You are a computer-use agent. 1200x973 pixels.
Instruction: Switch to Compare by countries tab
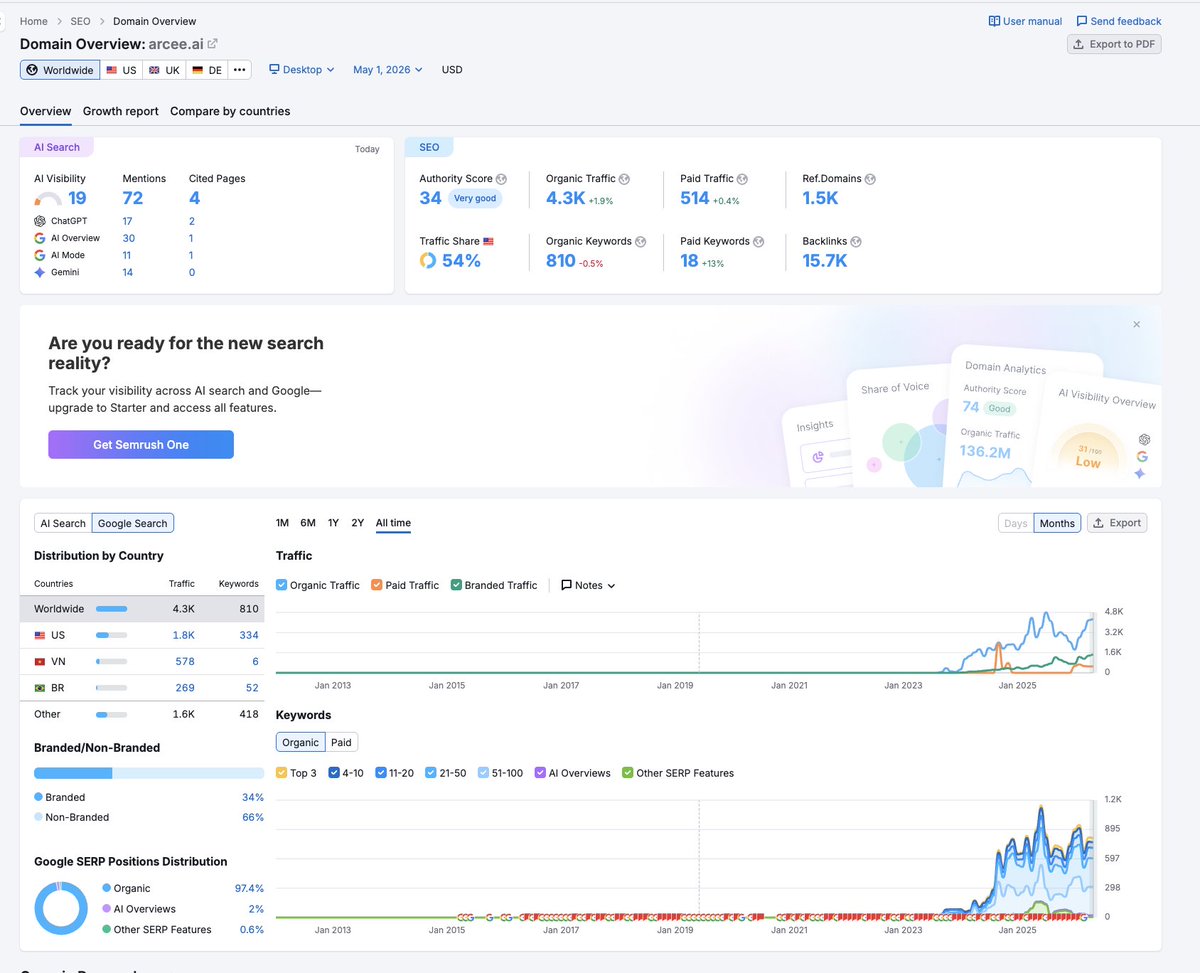pyautogui.click(x=230, y=111)
